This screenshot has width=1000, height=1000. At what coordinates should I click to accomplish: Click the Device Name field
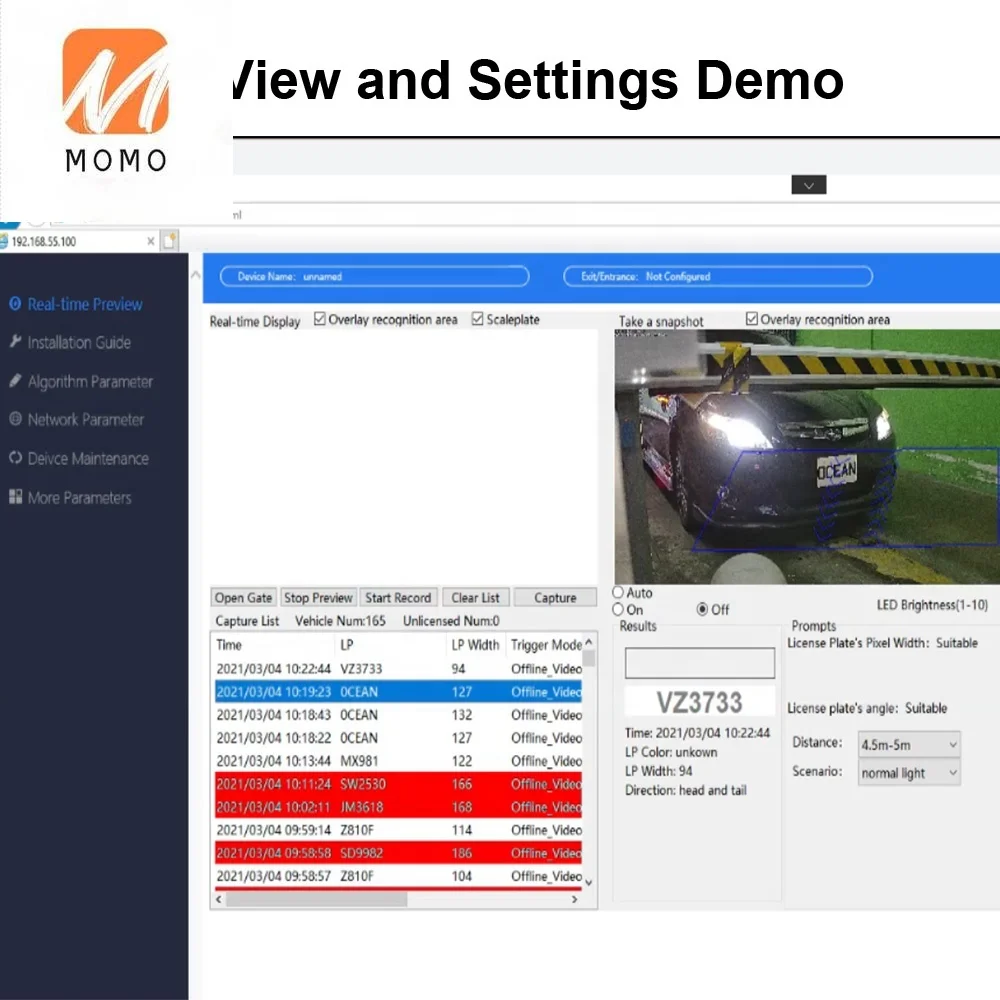point(374,276)
